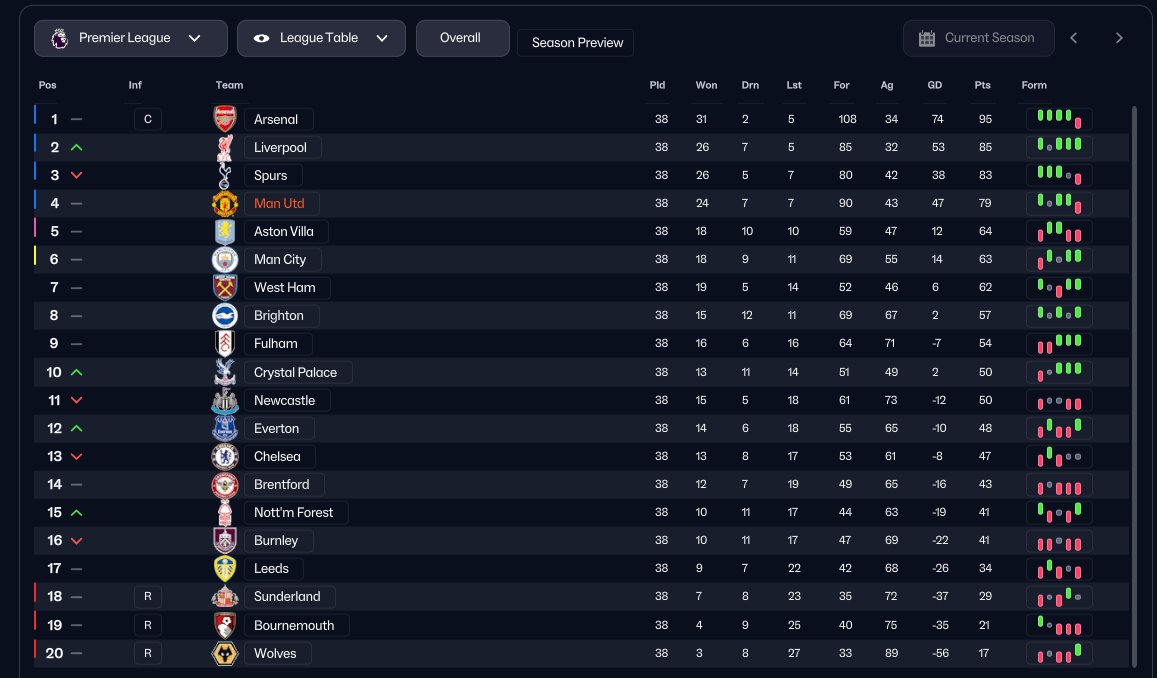The image size is (1157, 678).
Task: Go to the next season arrow
Action: coord(1119,38)
